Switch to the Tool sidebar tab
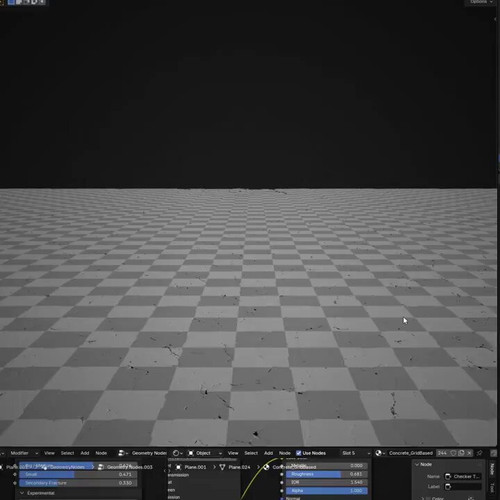 tap(492, 488)
